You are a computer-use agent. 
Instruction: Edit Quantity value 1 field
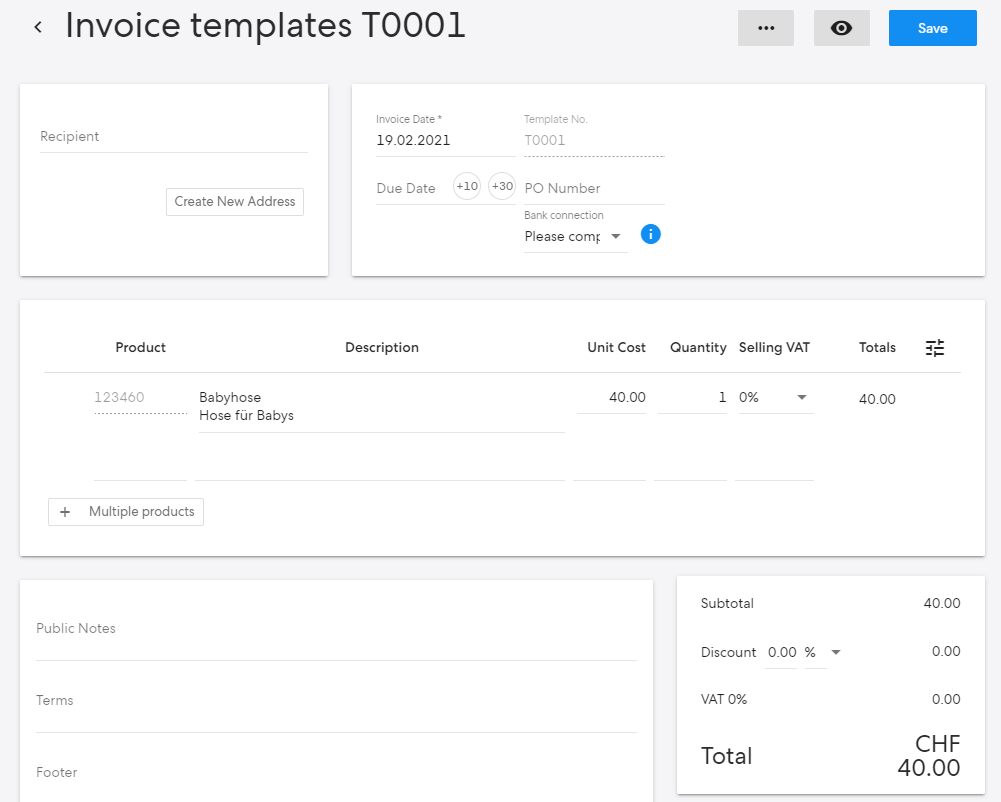[x=692, y=398]
